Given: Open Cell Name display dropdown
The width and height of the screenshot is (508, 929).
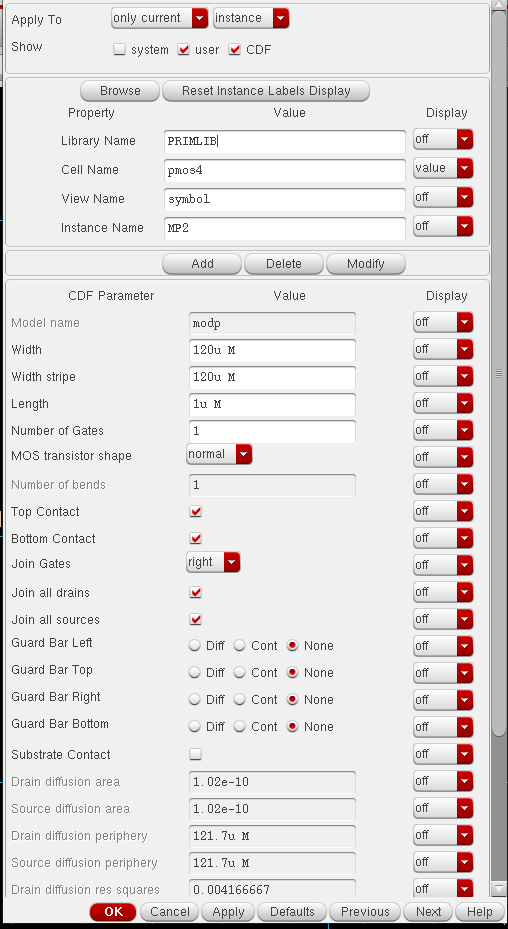Looking at the screenshot, I should 443,168.
